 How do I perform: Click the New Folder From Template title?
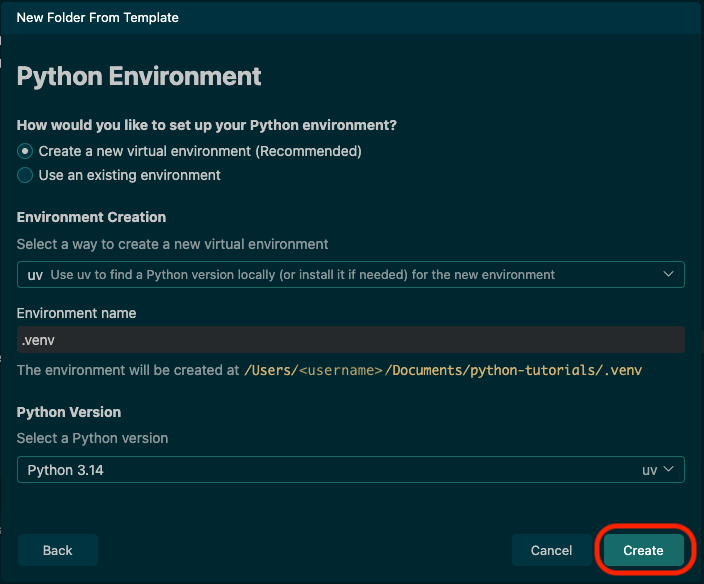tap(97, 18)
